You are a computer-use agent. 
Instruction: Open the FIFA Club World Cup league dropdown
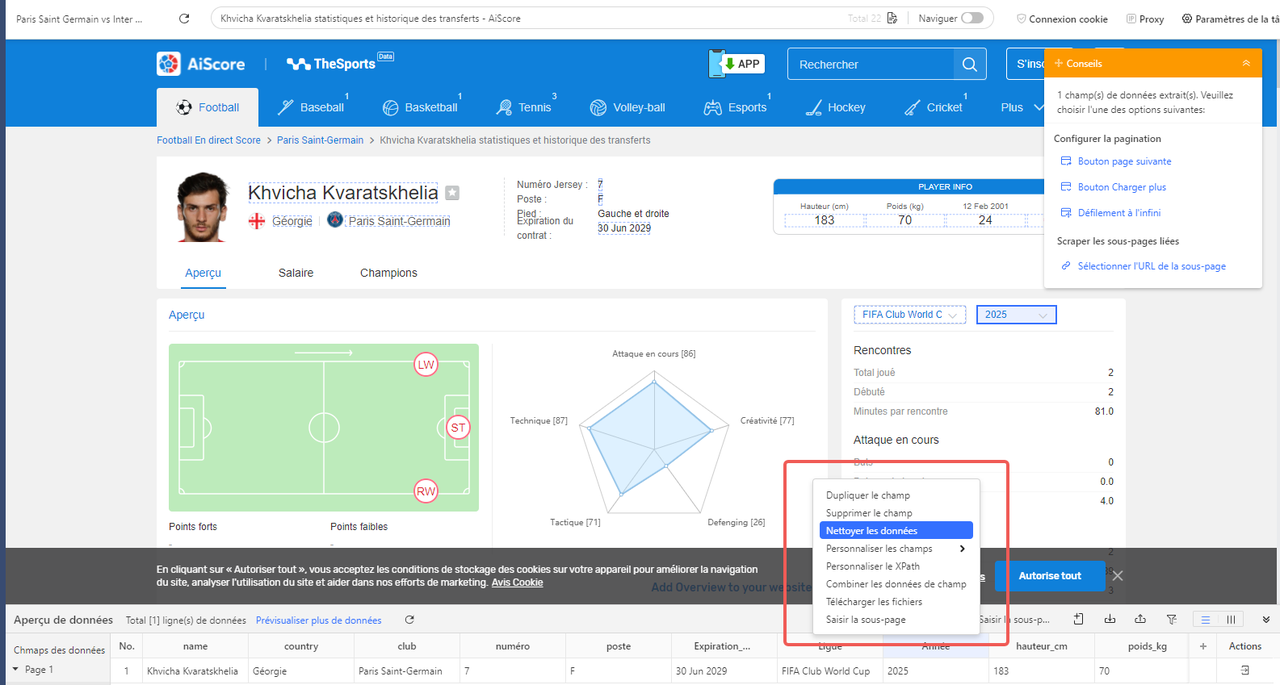(x=910, y=315)
